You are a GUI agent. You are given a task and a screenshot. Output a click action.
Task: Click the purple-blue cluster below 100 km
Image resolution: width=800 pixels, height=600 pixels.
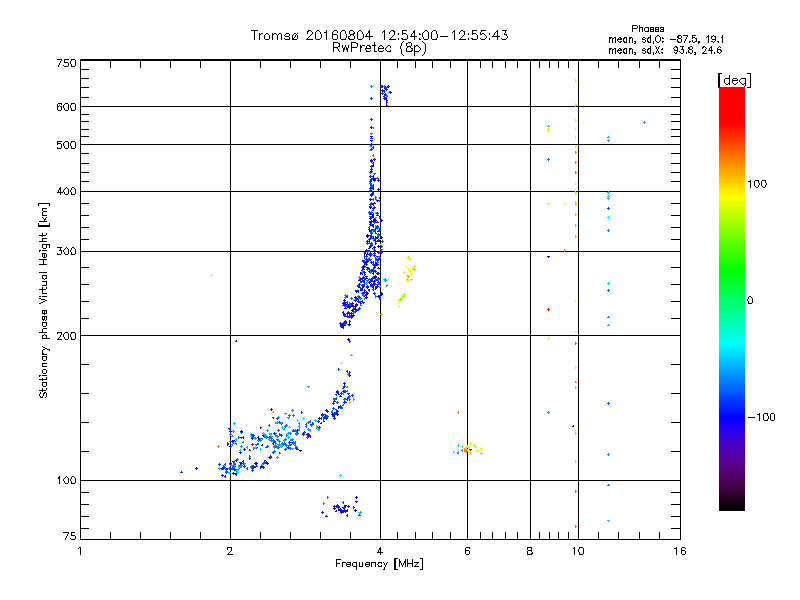(x=342, y=507)
